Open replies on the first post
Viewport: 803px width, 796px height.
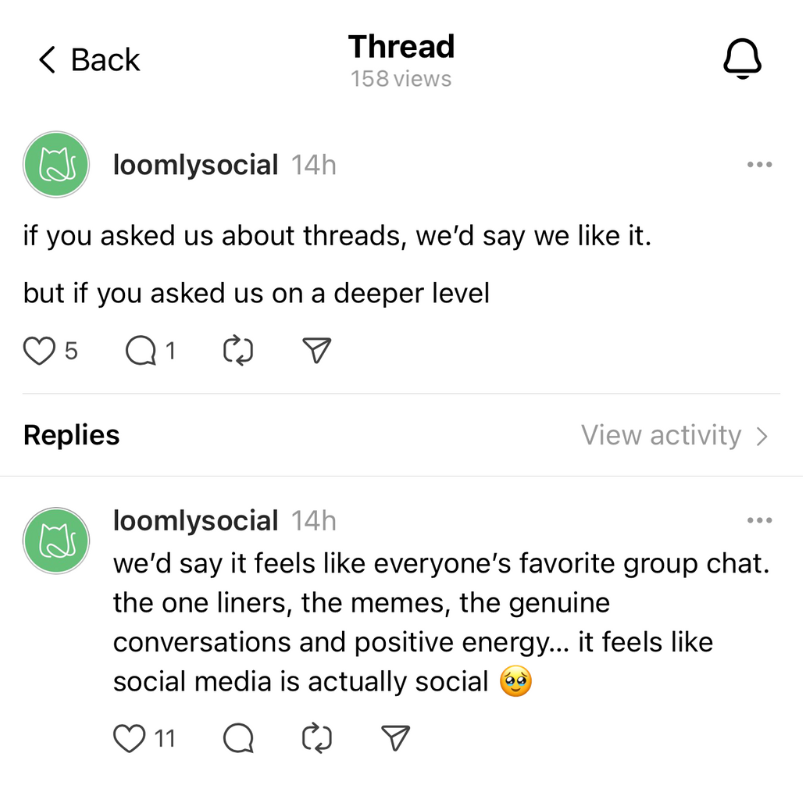pos(137,351)
